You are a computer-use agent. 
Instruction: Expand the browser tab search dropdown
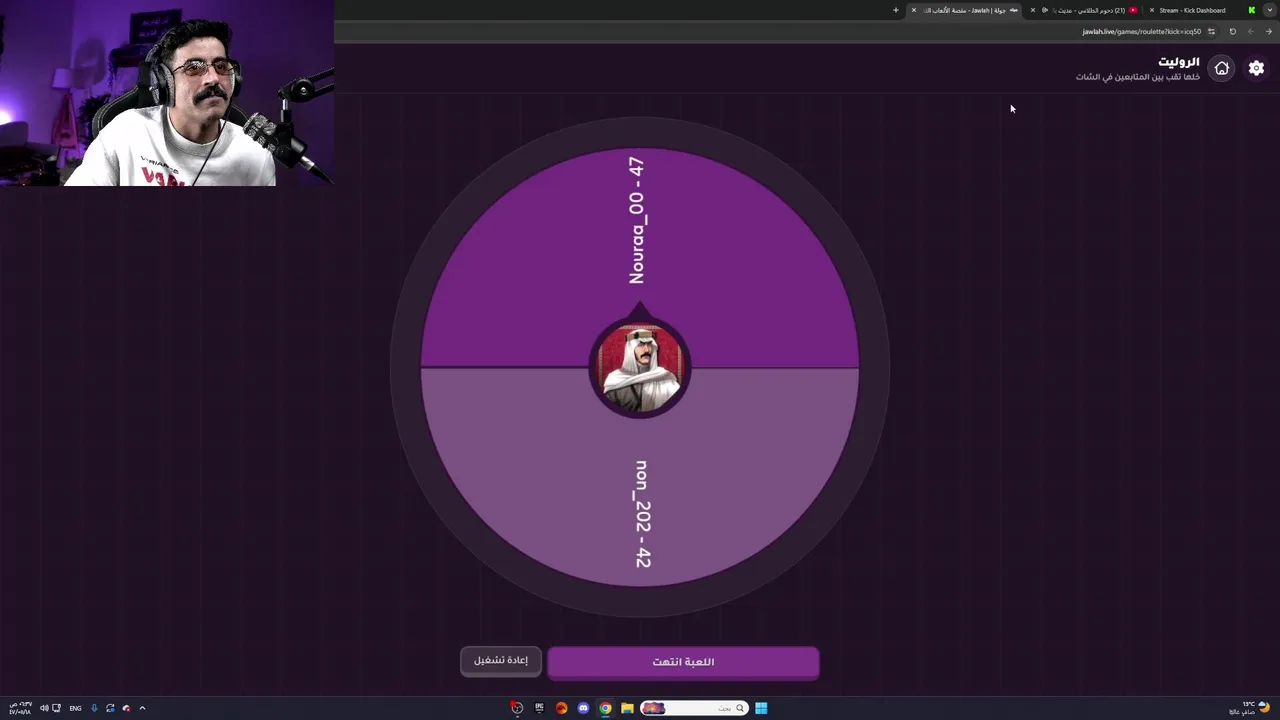1270,10
